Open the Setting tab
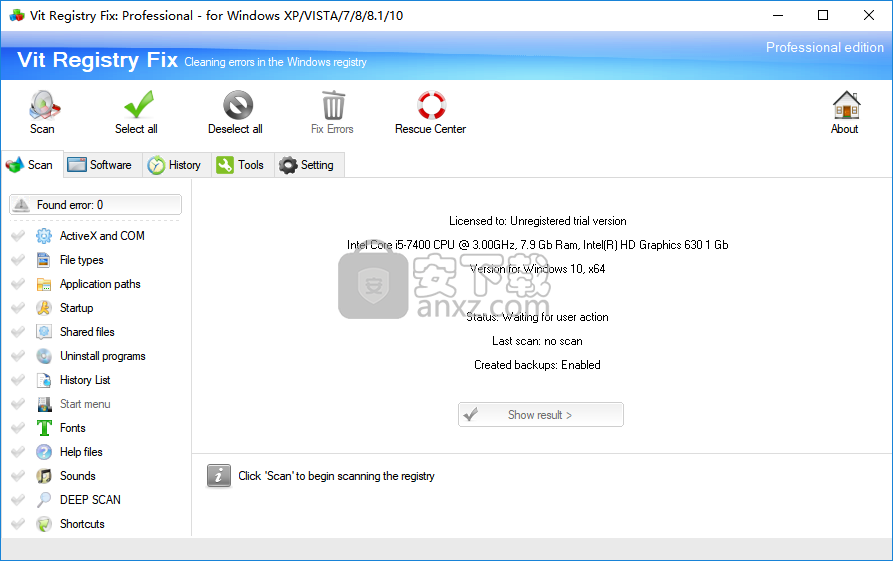The image size is (893, 561). coord(309,165)
